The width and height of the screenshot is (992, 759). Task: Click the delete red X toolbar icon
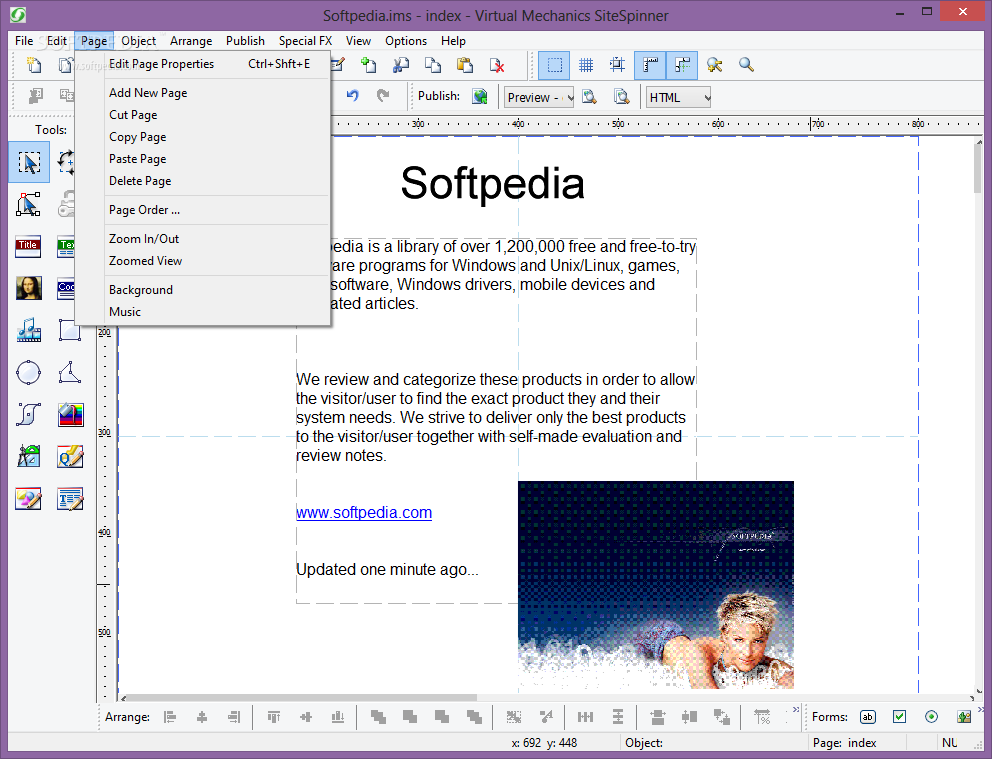point(497,65)
